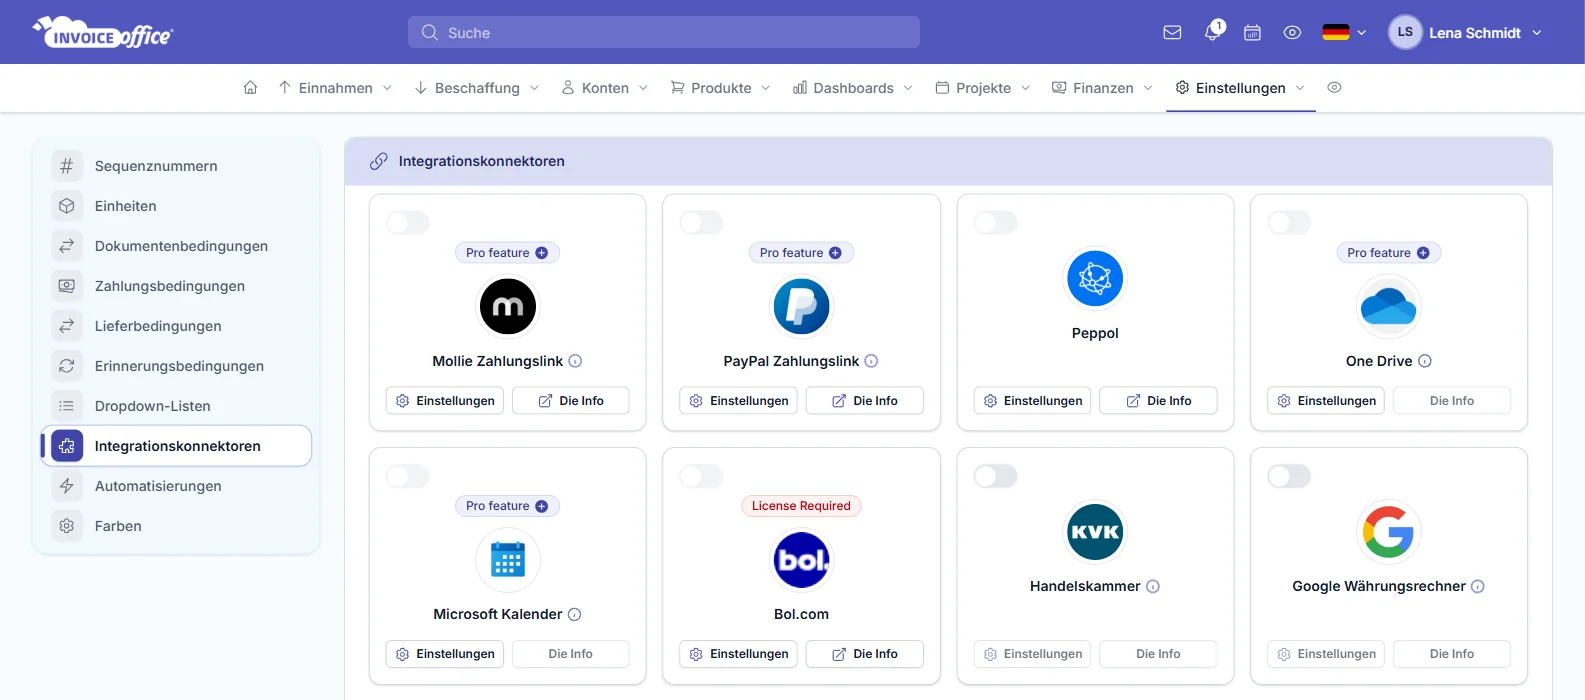Open the Beschaffung menu
Image resolution: width=1585 pixels, height=700 pixels.
point(477,88)
